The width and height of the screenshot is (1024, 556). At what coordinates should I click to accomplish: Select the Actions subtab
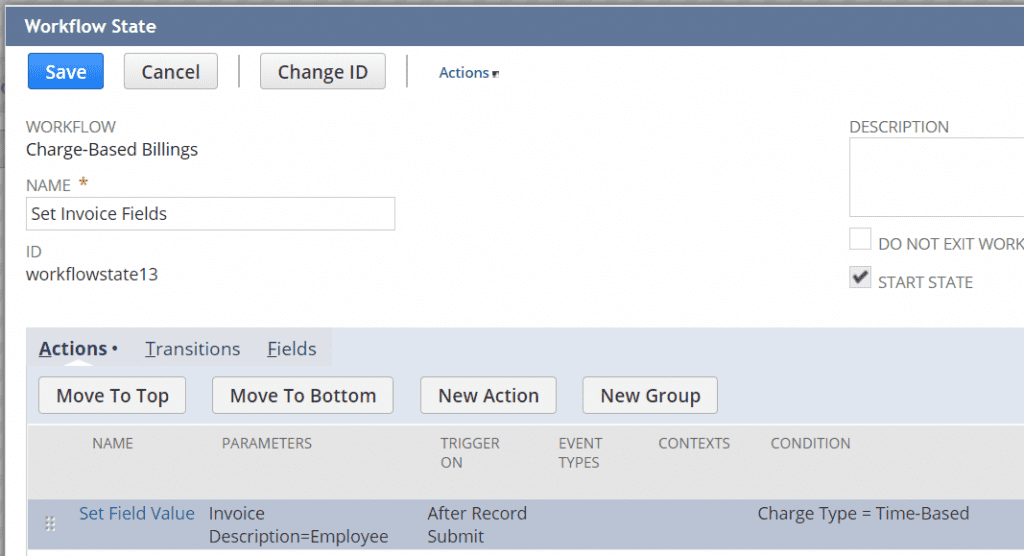tap(73, 349)
